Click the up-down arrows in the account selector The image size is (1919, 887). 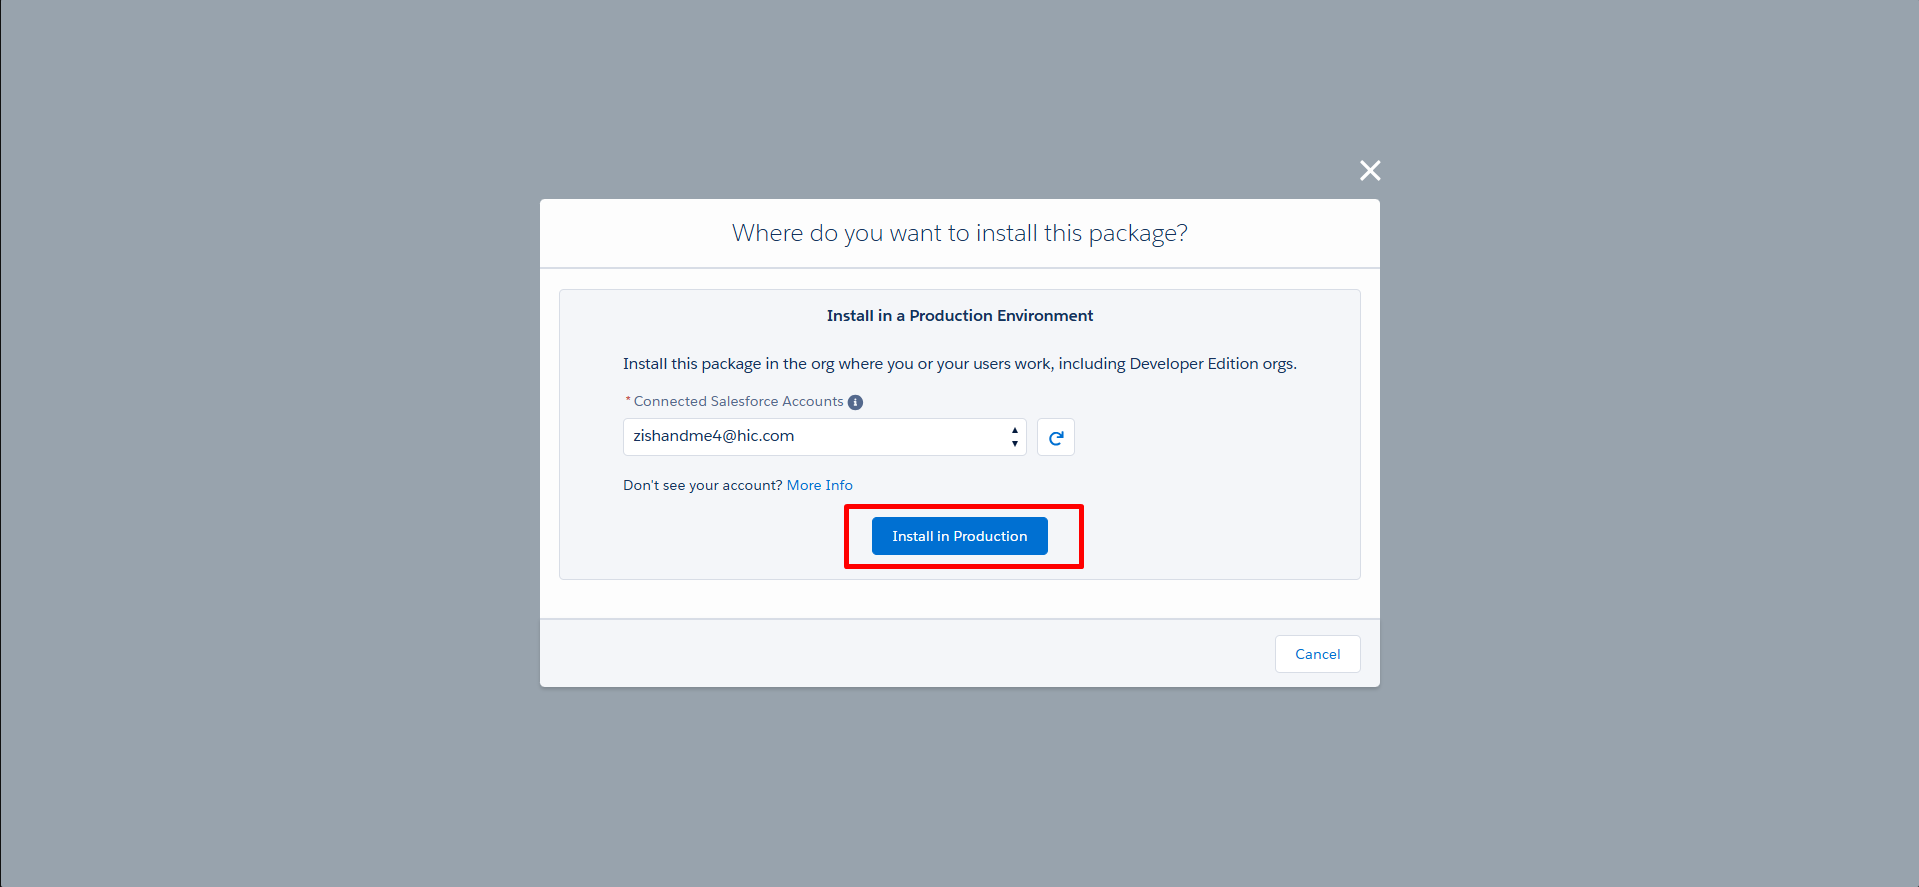[1014, 437]
